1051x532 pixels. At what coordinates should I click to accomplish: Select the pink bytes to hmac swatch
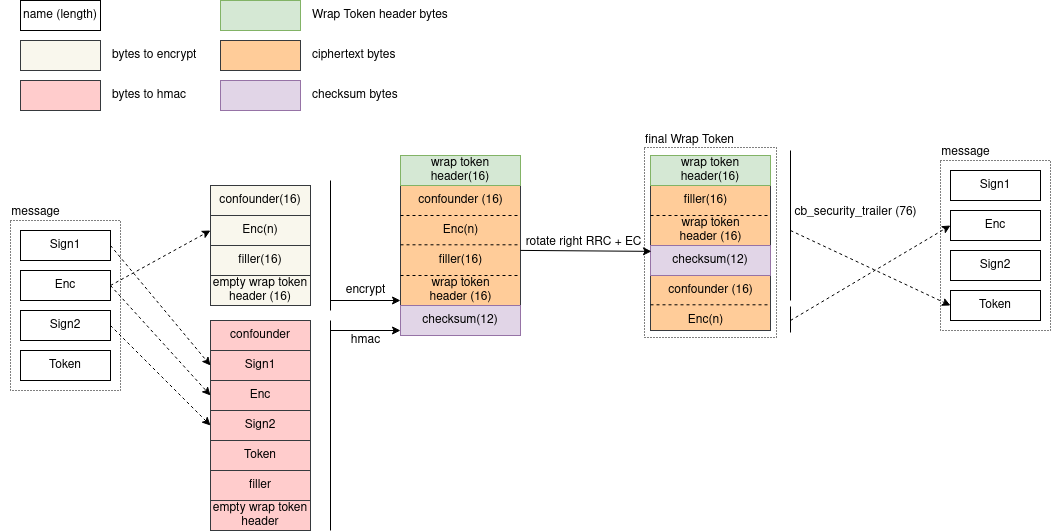click(x=60, y=95)
